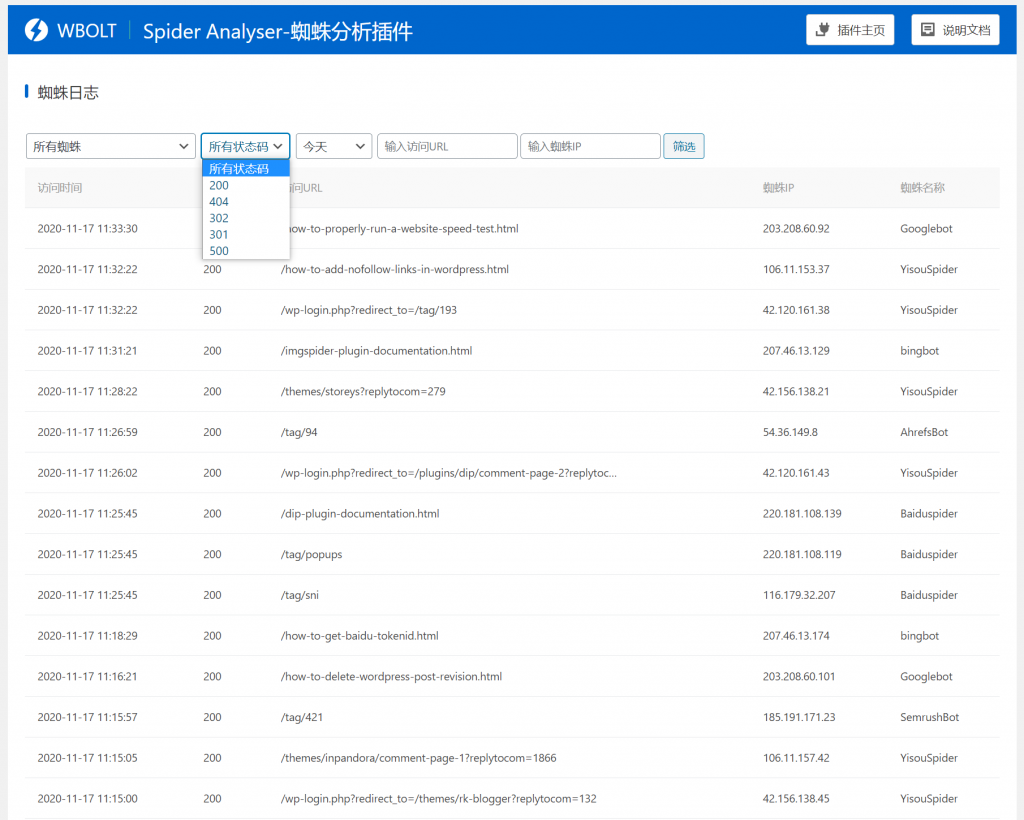Select 200 in the status code list
Screen dimensions: 1024x820
219,185
